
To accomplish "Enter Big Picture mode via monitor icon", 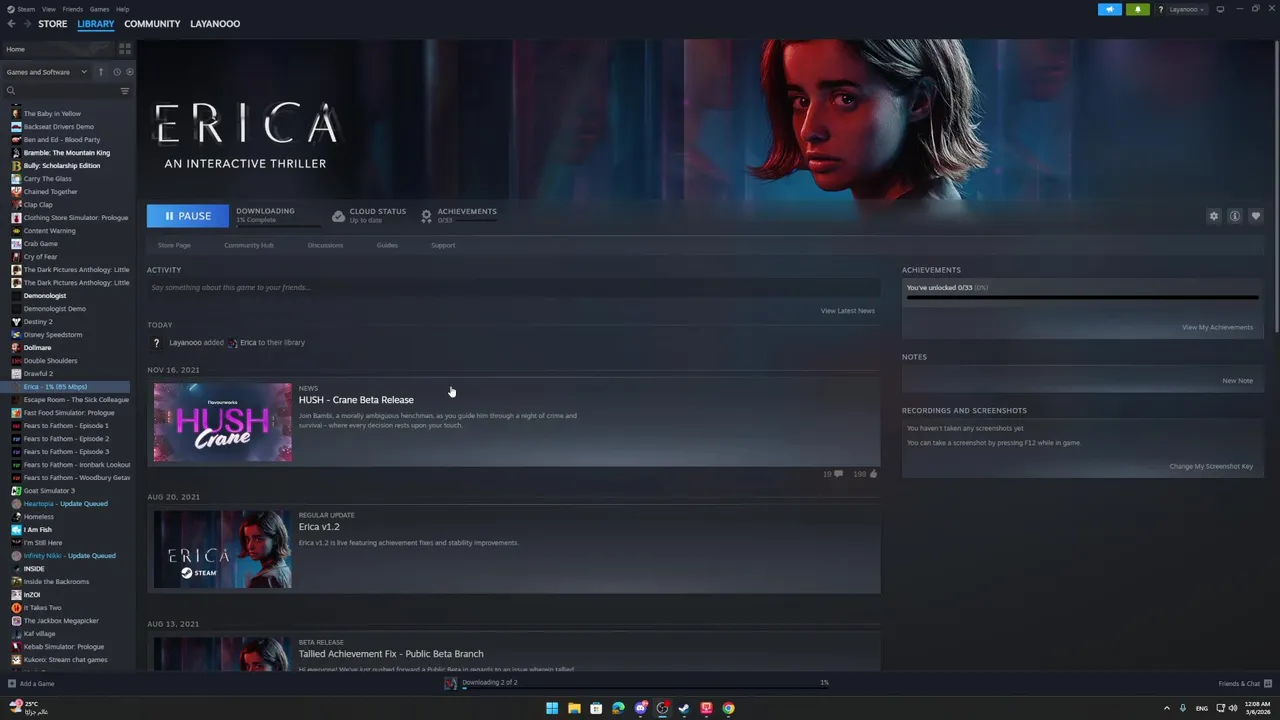I will 1220,9.
